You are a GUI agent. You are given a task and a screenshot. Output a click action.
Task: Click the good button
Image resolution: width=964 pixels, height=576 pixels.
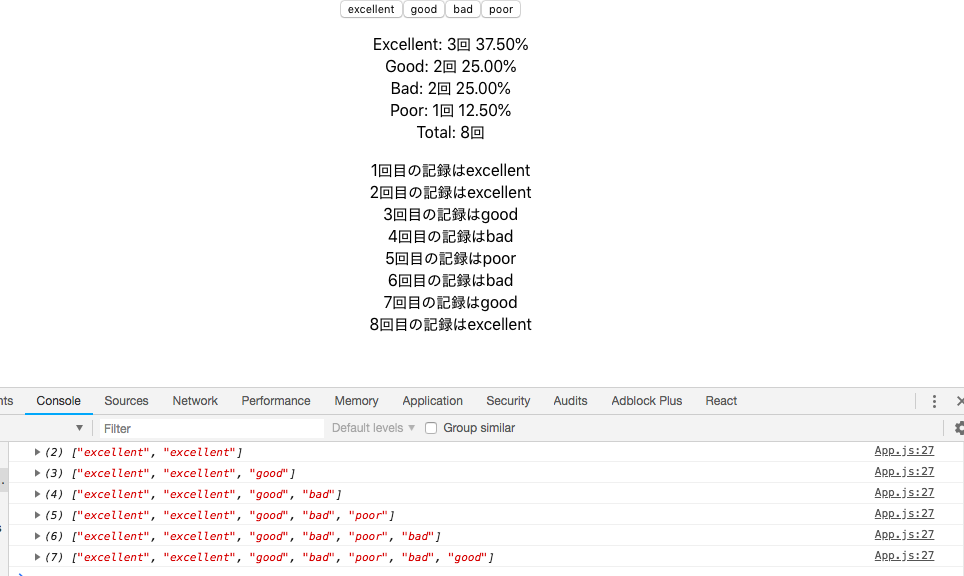pyautogui.click(x=424, y=9)
